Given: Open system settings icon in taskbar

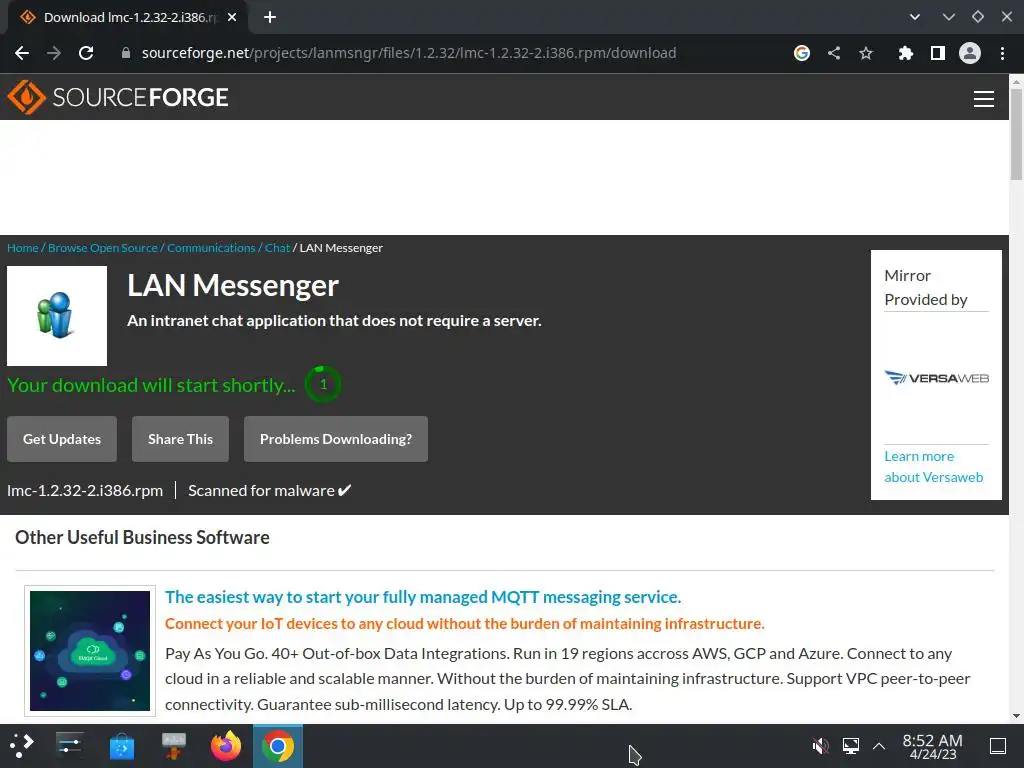Looking at the screenshot, I should (x=69, y=746).
